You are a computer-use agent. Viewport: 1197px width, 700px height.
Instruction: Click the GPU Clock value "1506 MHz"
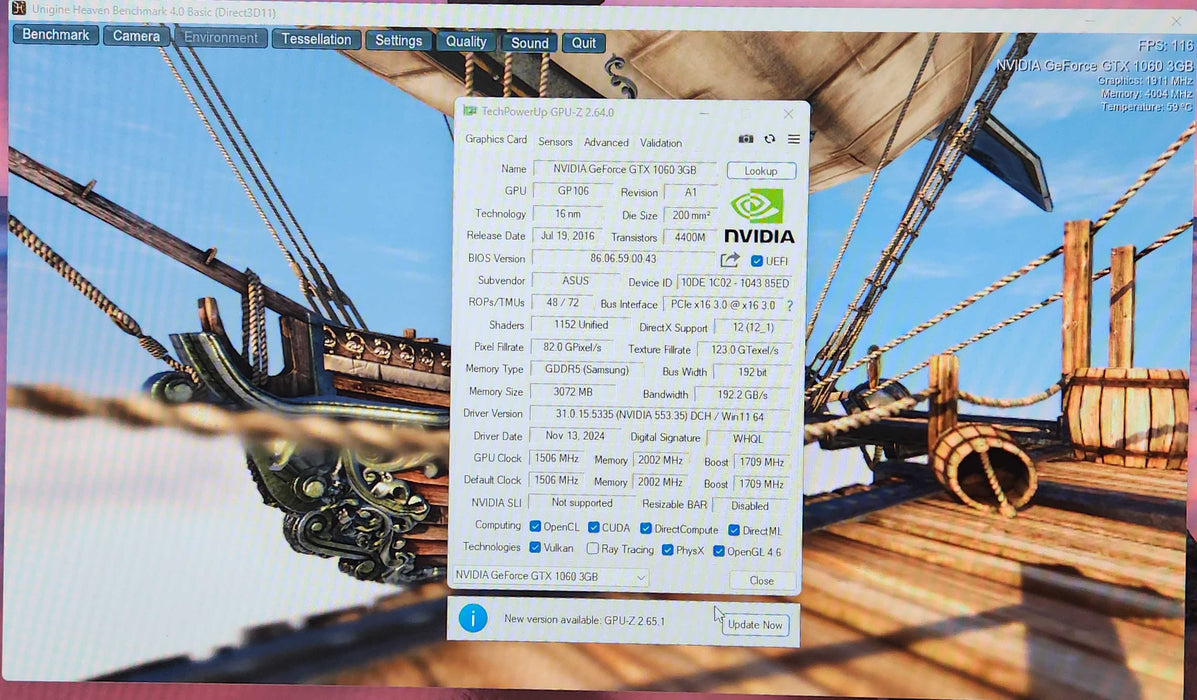point(557,458)
